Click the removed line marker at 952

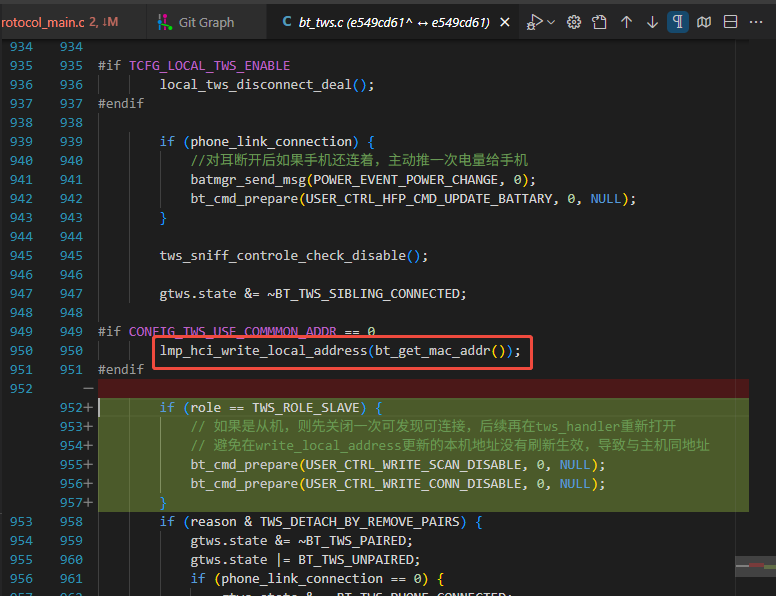pyautogui.click(x=88, y=389)
